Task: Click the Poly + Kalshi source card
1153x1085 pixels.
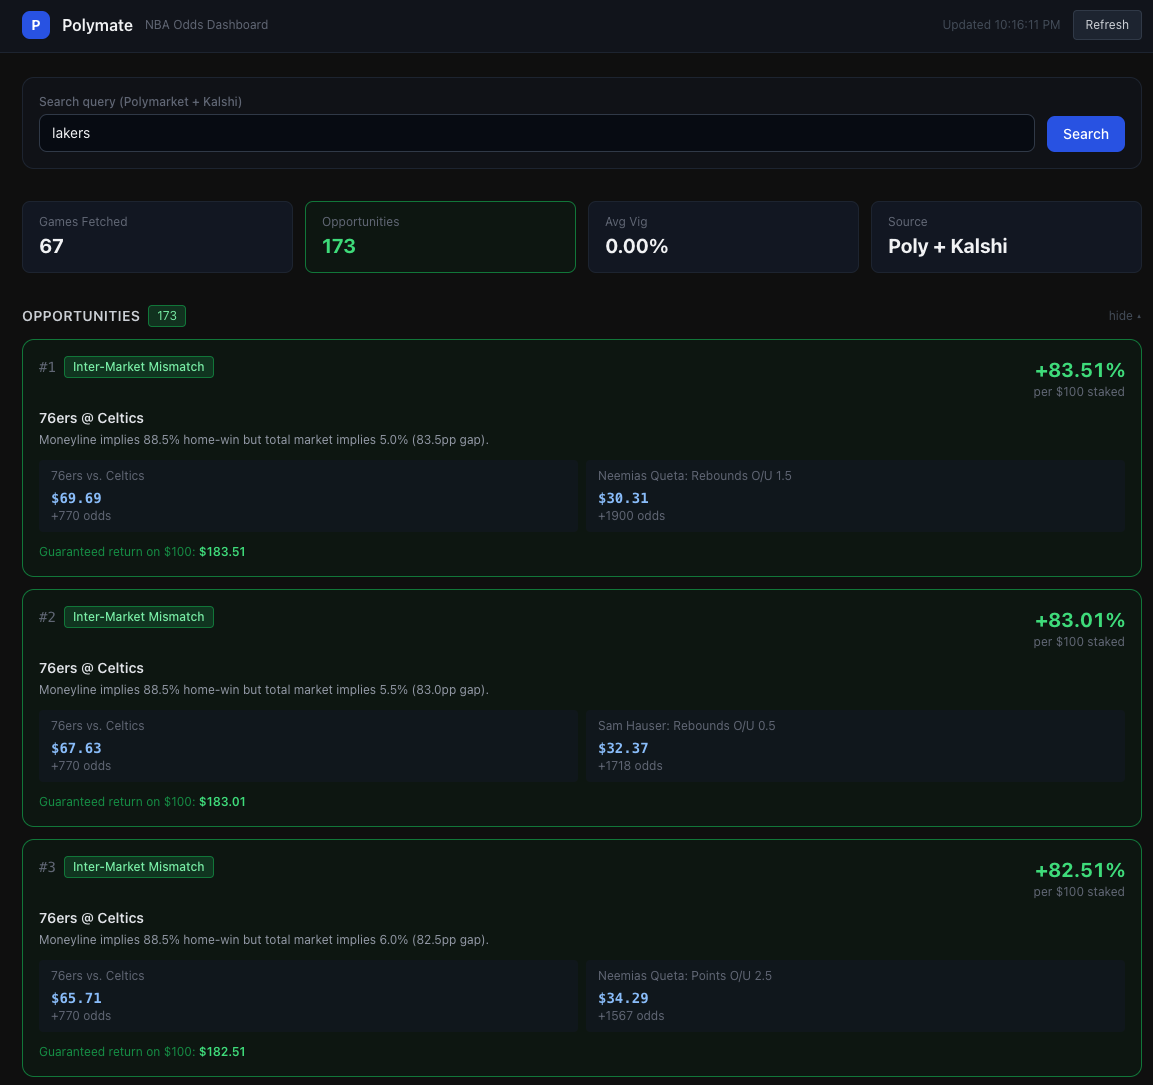Action: [x=1006, y=237]
